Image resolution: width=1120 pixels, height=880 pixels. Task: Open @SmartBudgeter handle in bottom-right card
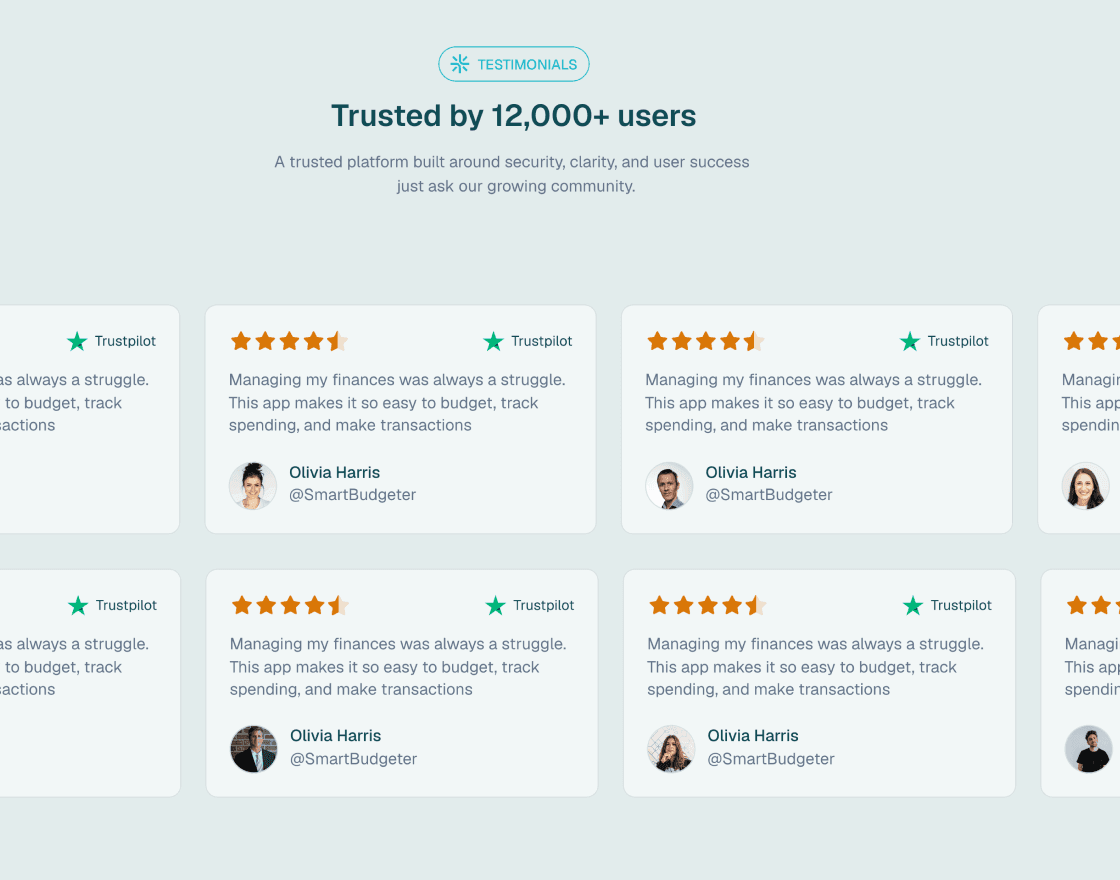click(x=771, y=759)
